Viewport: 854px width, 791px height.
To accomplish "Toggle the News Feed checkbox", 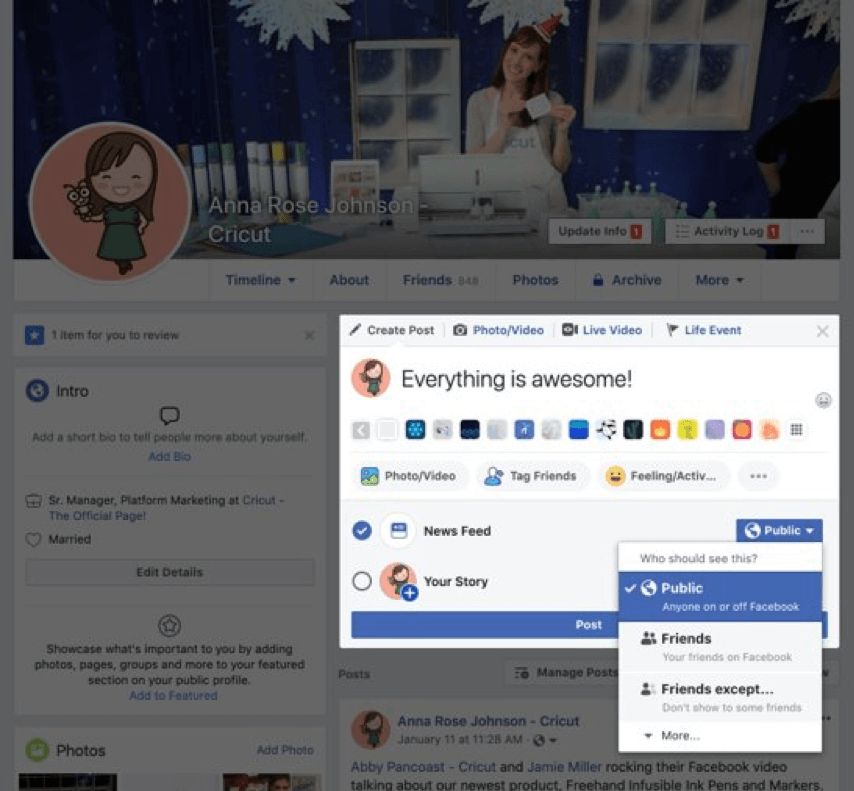I will 362,531.
